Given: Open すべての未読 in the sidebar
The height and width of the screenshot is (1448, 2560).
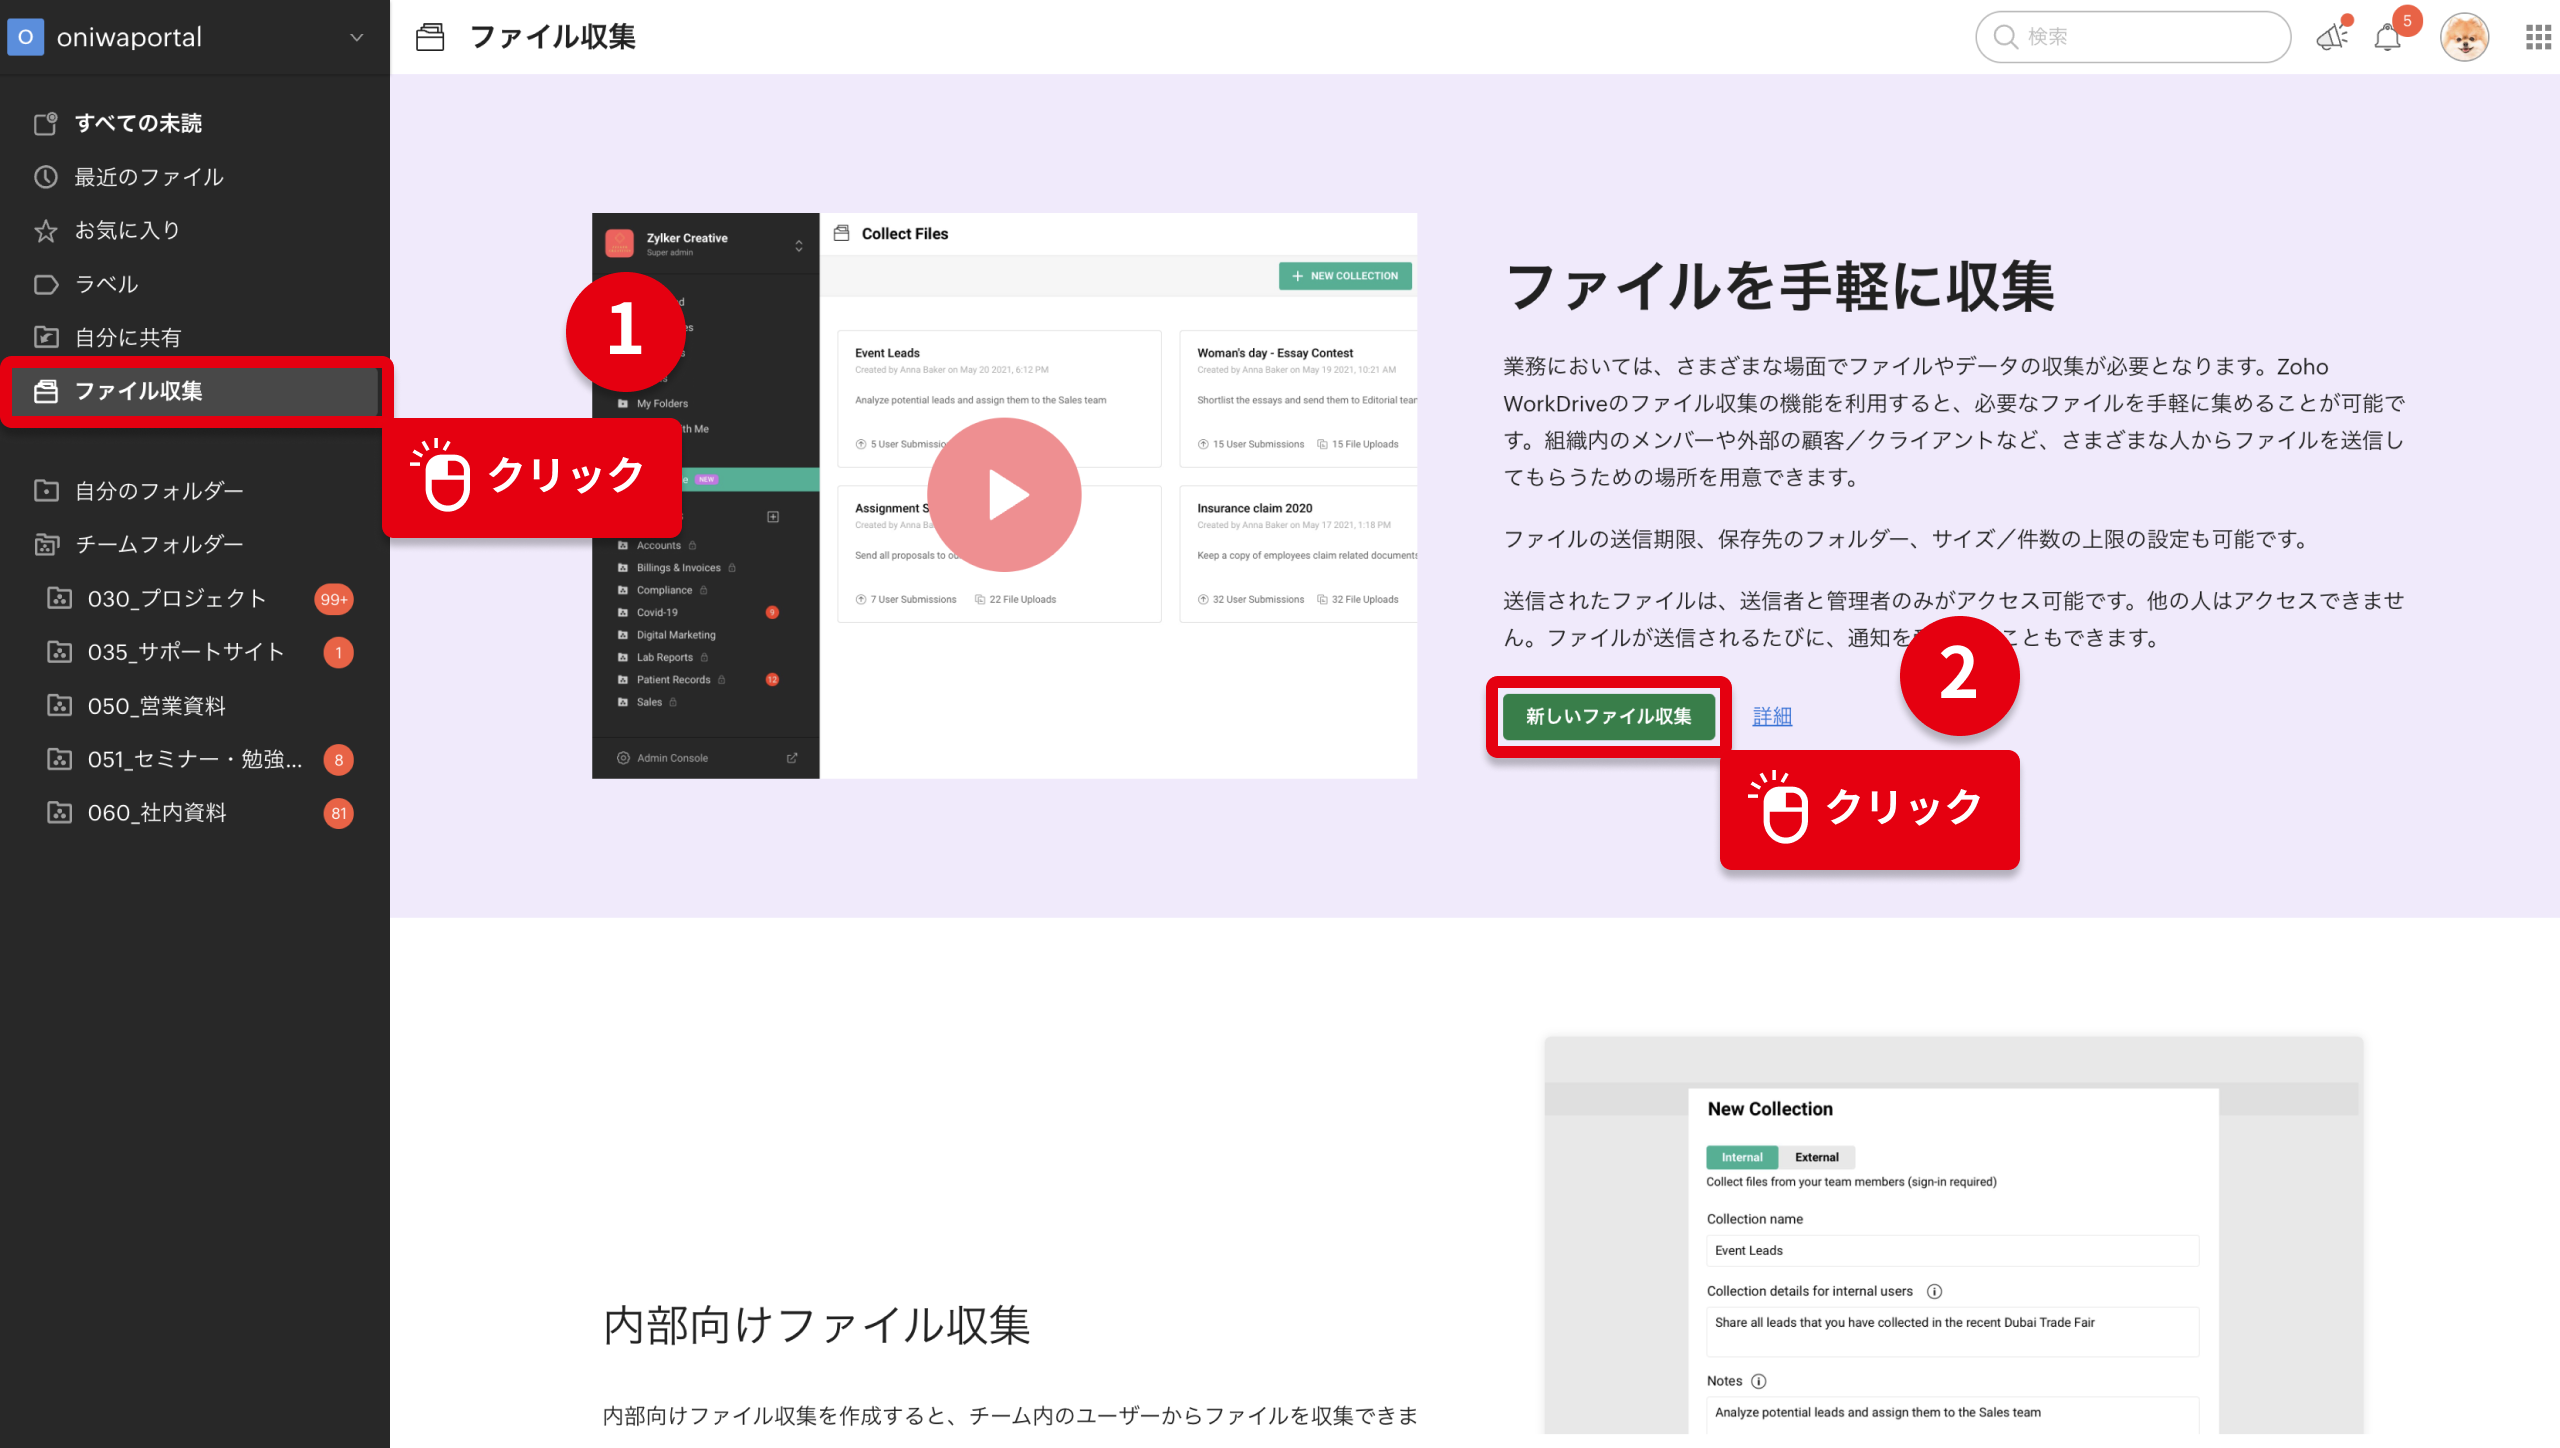Looking at the screenshot, I should pos(138,123).
